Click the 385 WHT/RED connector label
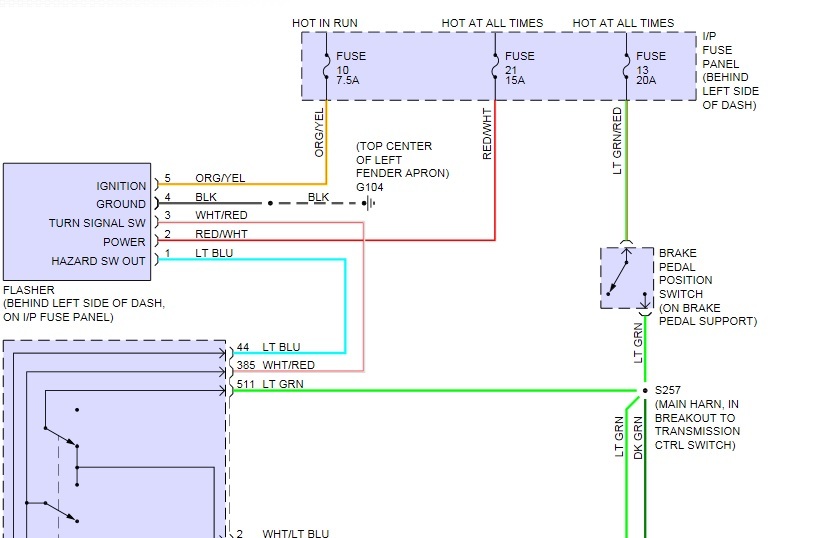824x538 pixels. 275,365
